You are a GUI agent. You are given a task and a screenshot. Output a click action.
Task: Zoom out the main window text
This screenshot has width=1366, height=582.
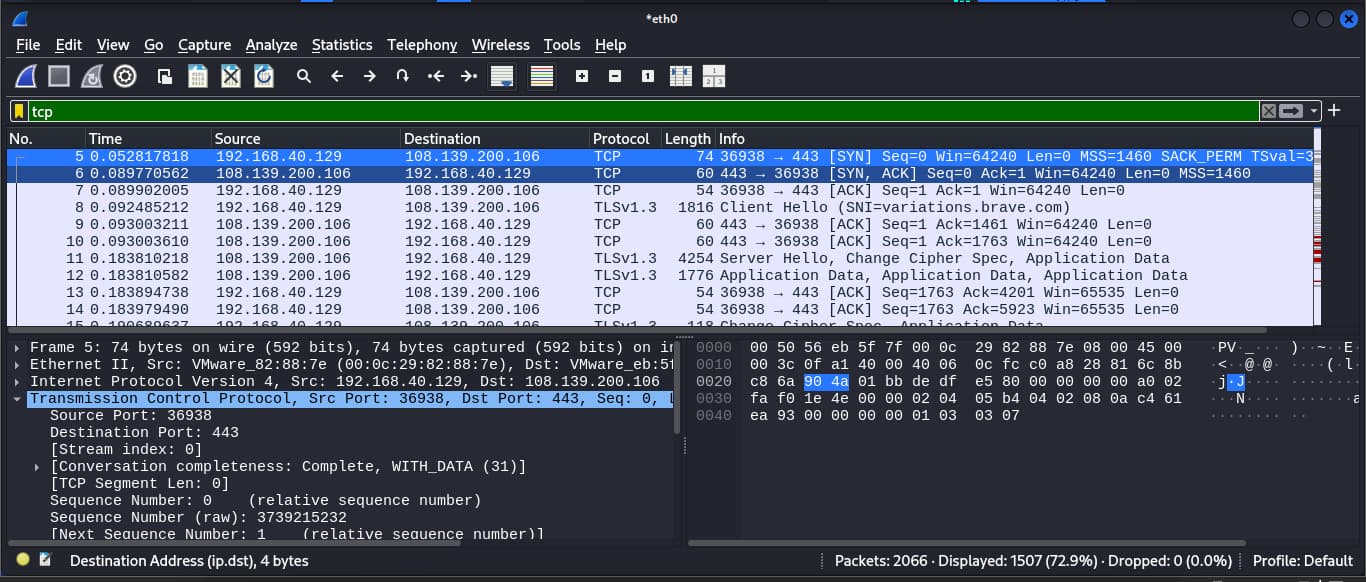pos(615,76)
